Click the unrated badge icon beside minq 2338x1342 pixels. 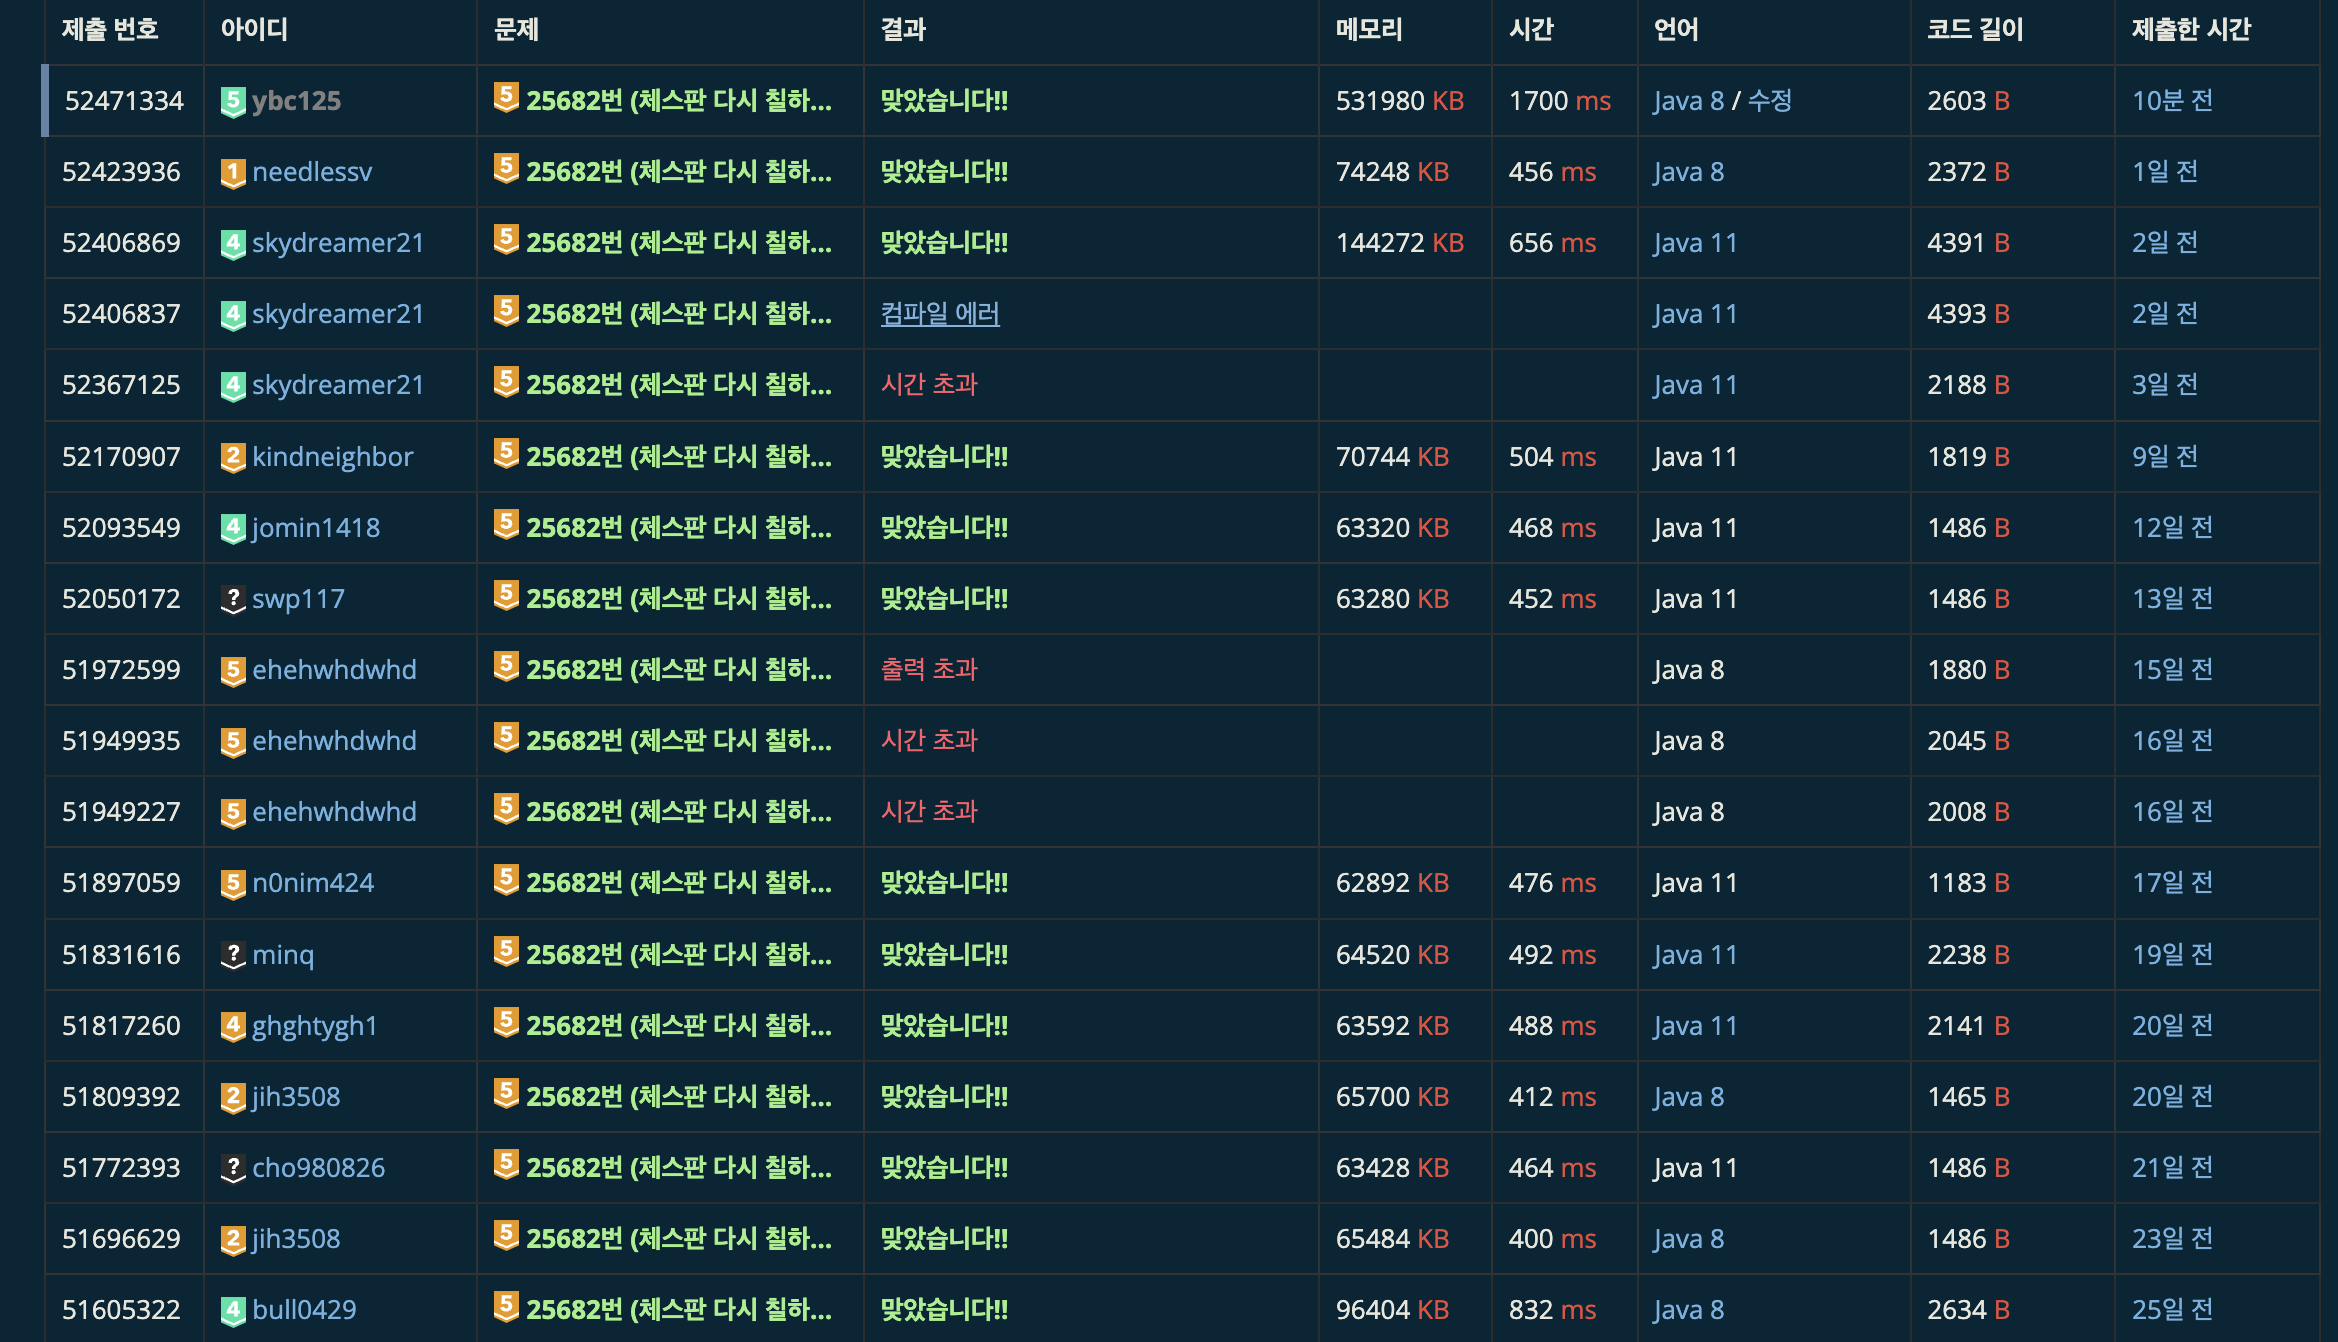tap(232, 955)
